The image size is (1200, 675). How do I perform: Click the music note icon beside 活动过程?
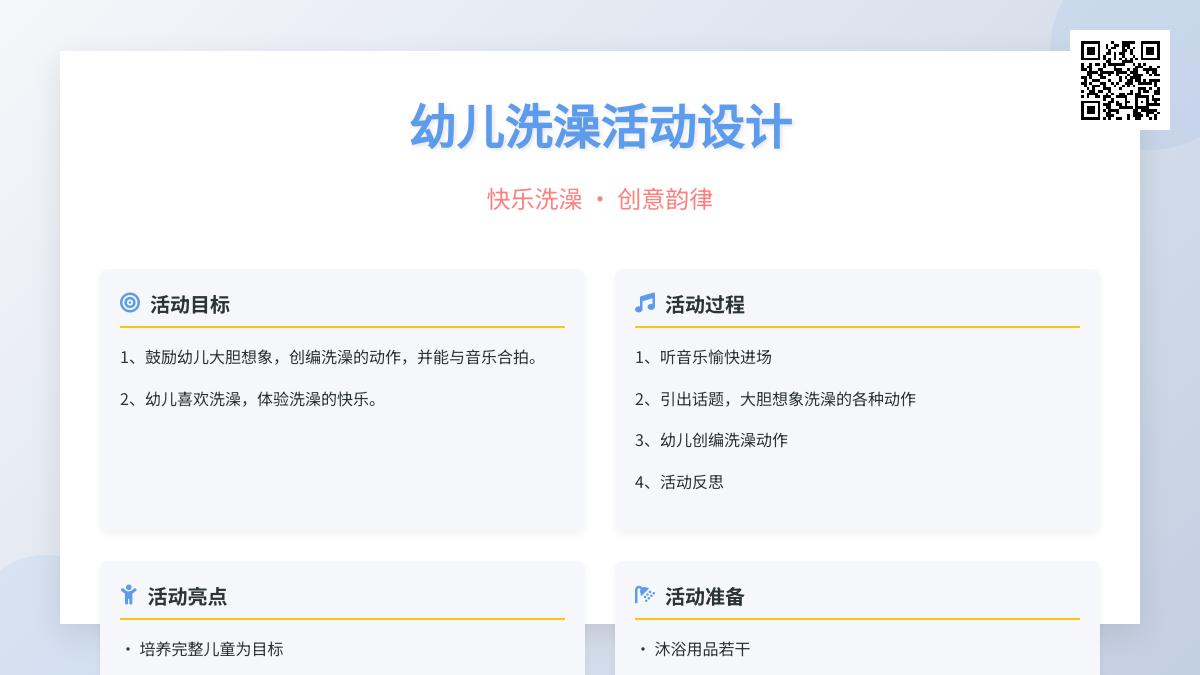pos(645,303)
